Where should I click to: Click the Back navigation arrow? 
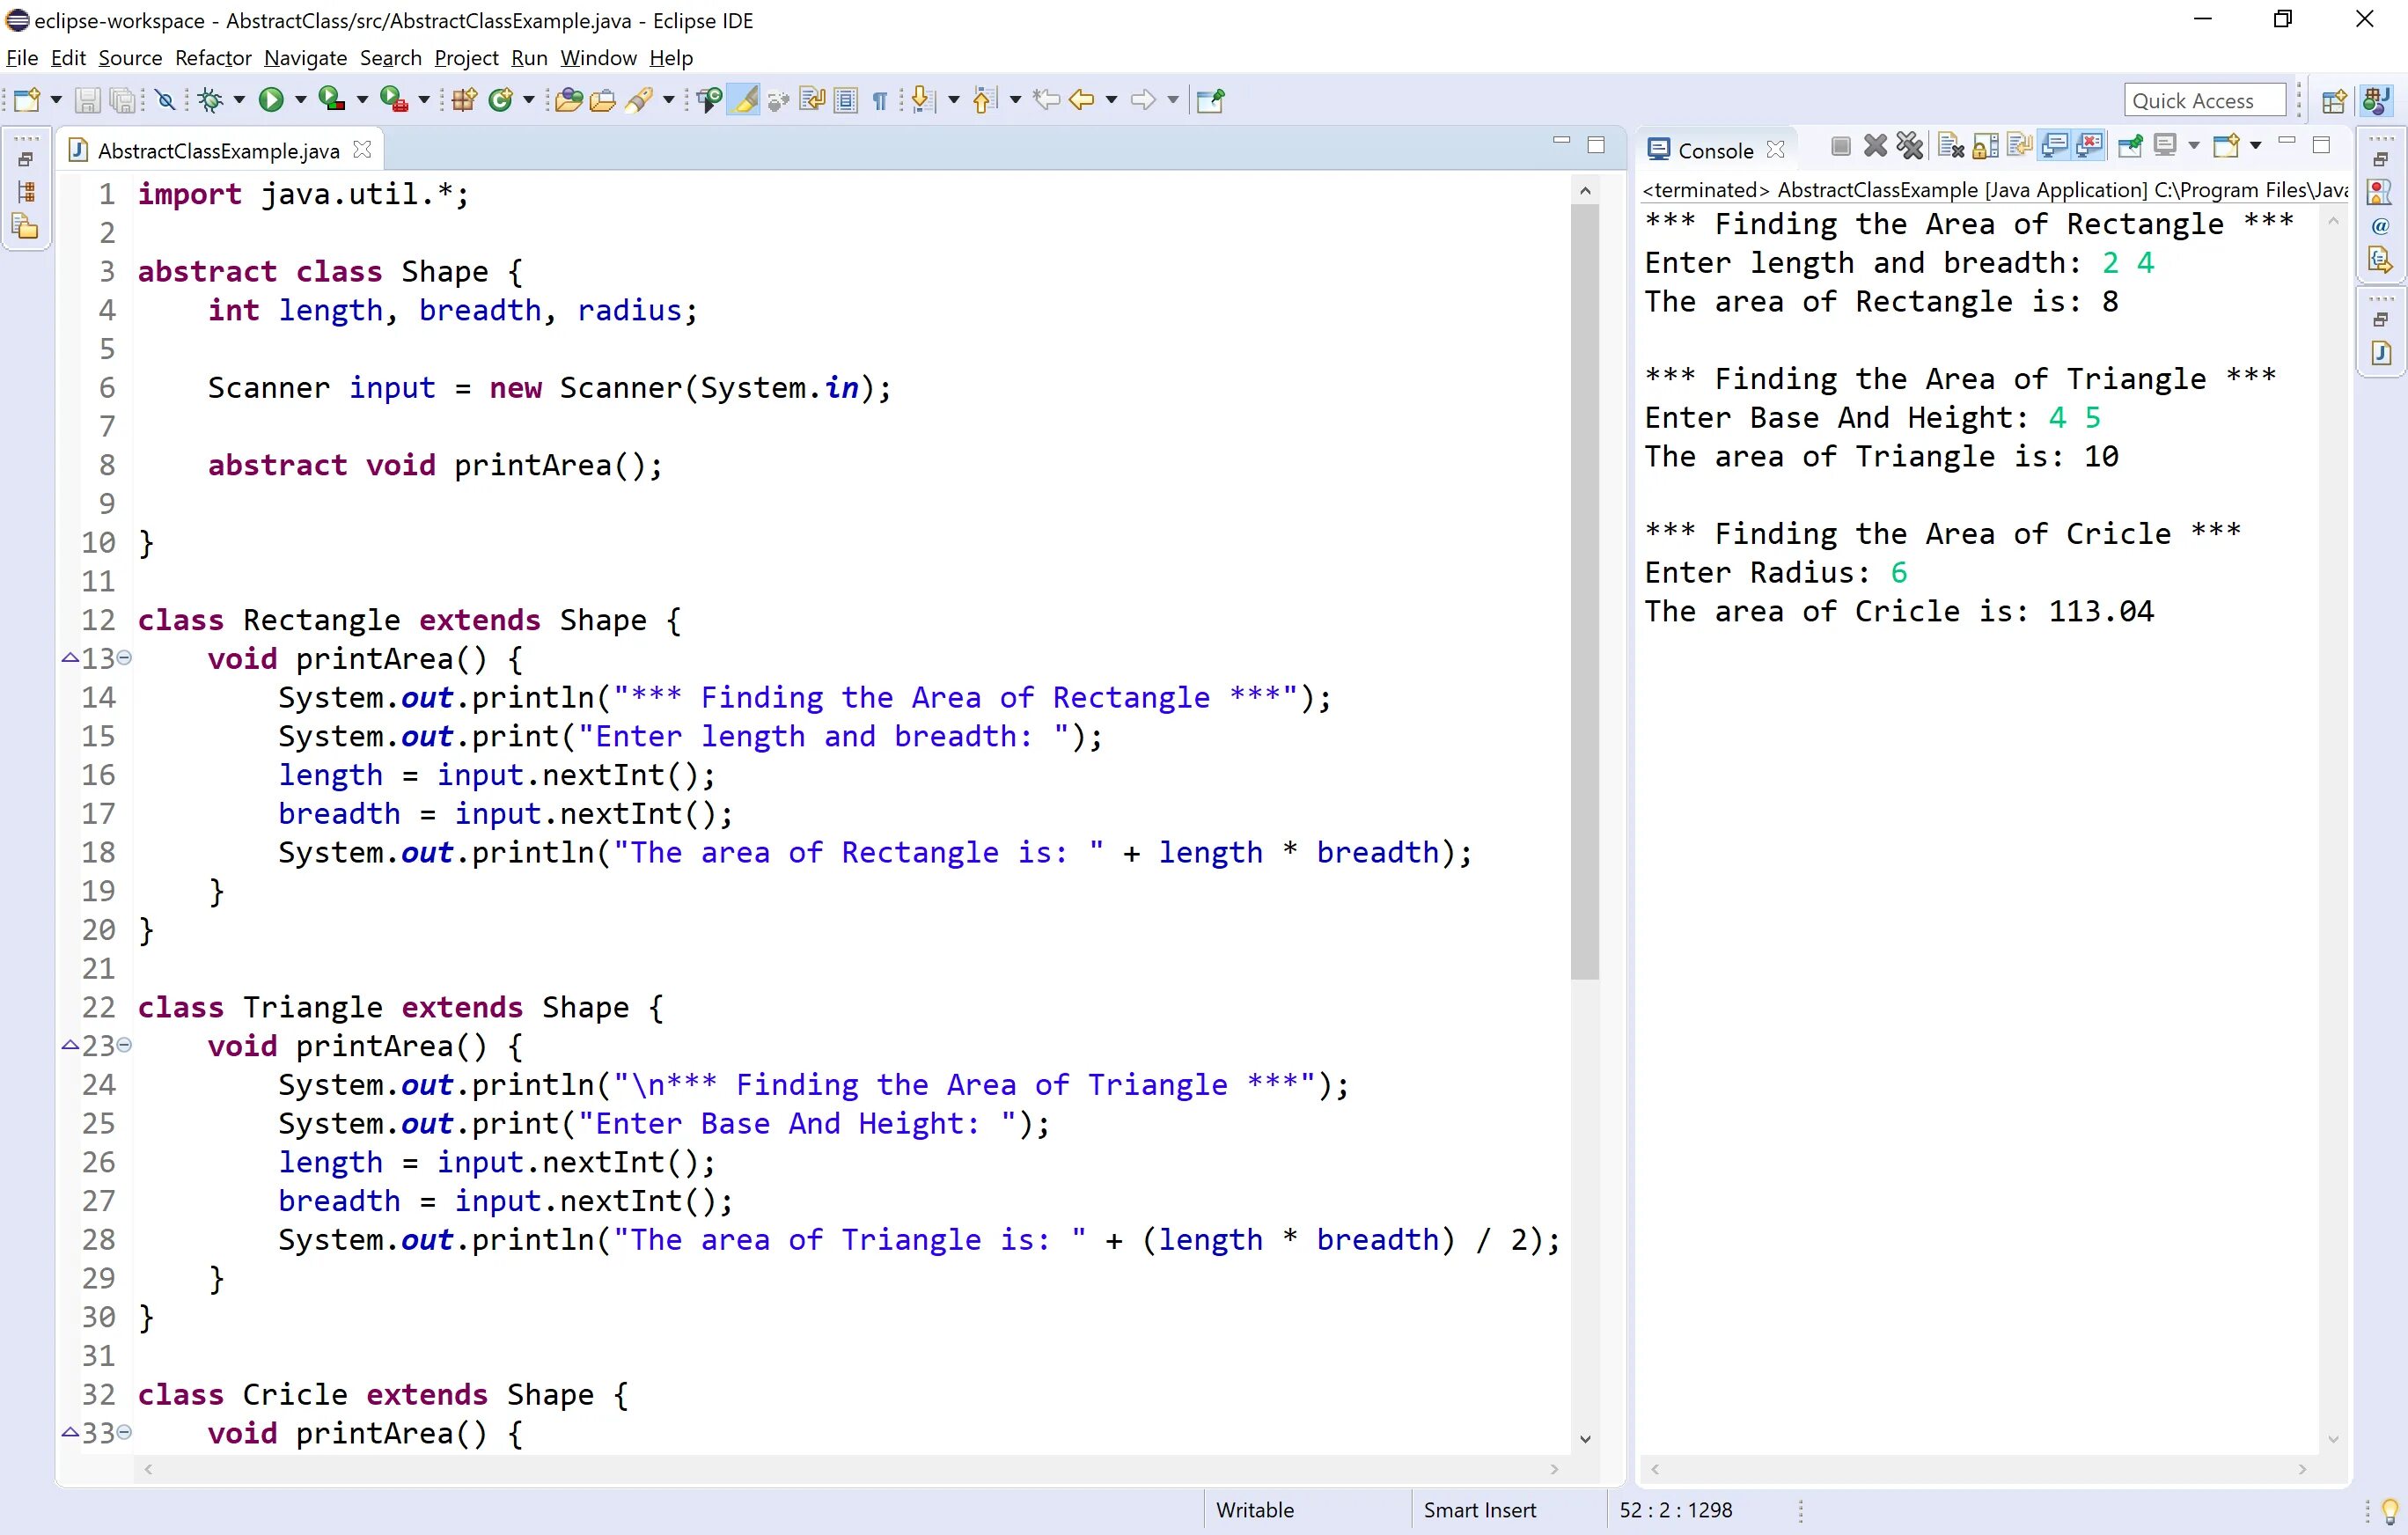1082,100
